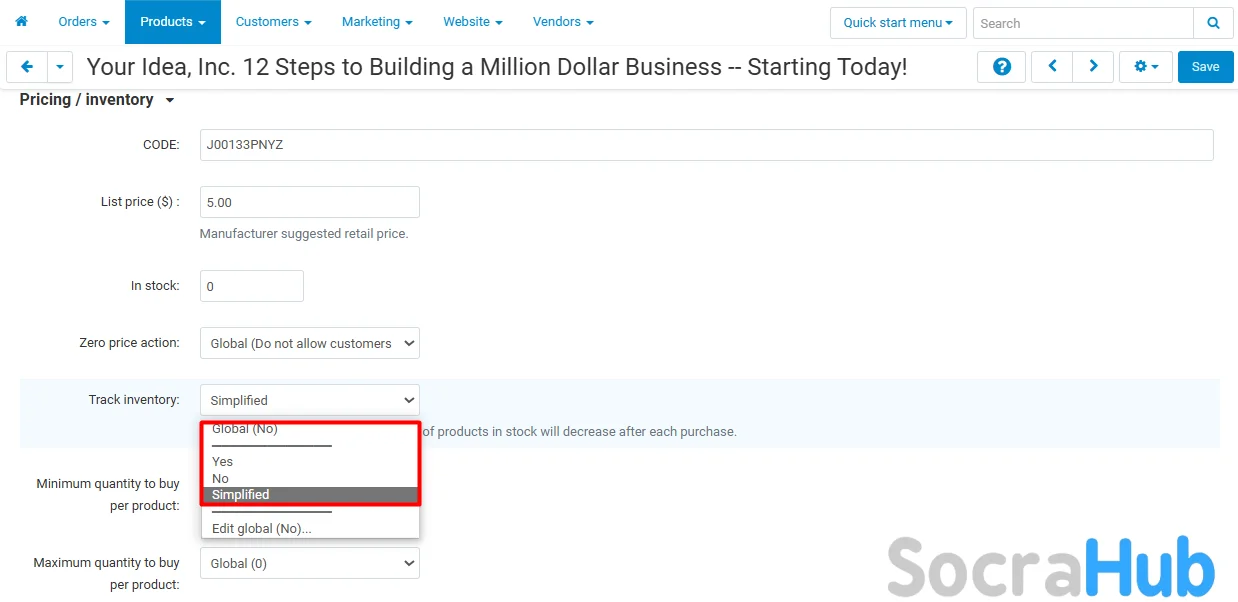Image resolution: width=1238 pixels, height=602 pixels.
Task: Click the CODE input field
Action: 706,145
